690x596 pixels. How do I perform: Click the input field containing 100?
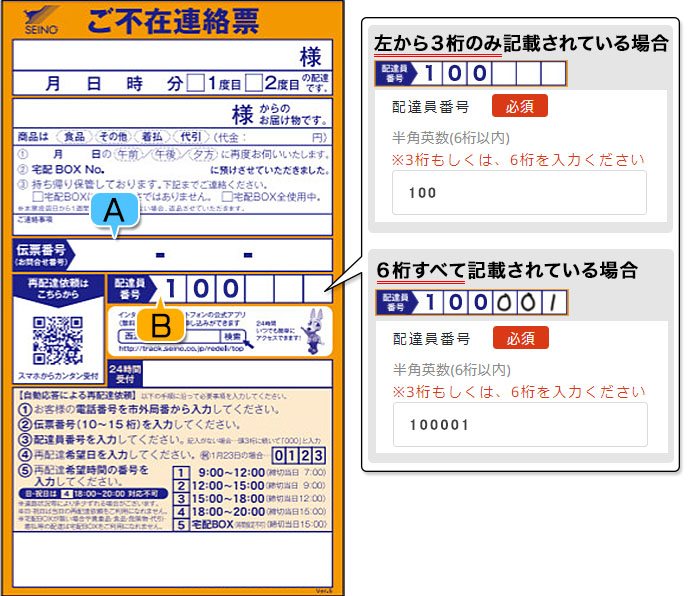519,193
